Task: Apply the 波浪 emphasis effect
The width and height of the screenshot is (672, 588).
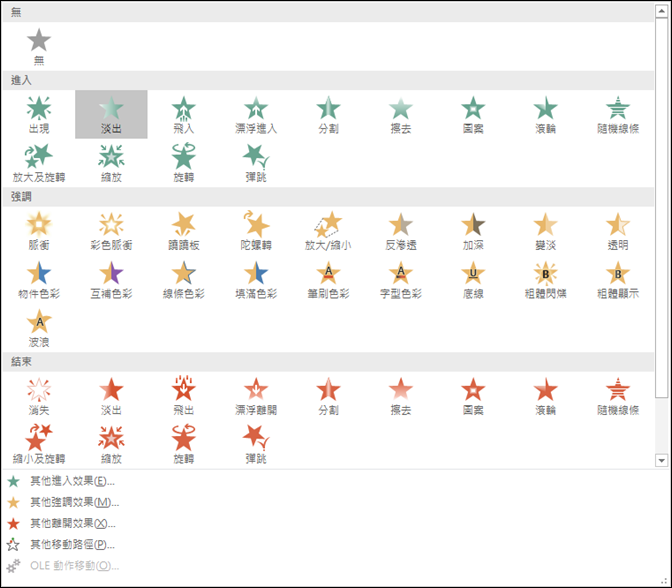Action: pyautogui.click(x=39, y=328)
